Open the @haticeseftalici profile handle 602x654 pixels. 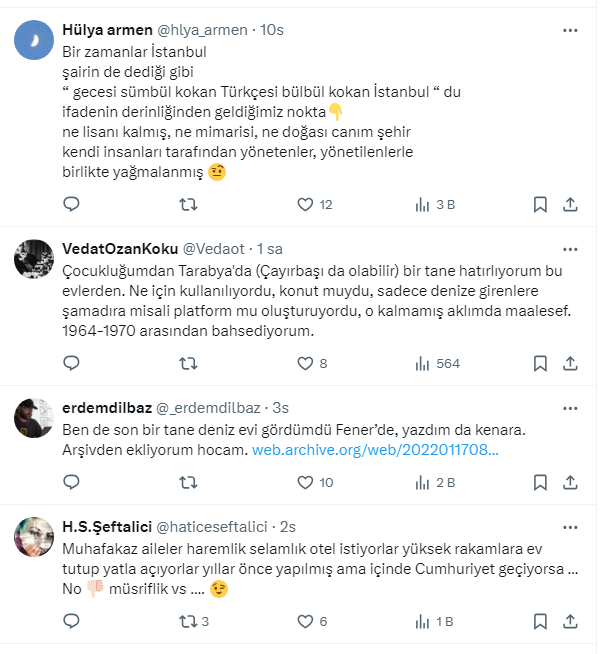[222, 526]
